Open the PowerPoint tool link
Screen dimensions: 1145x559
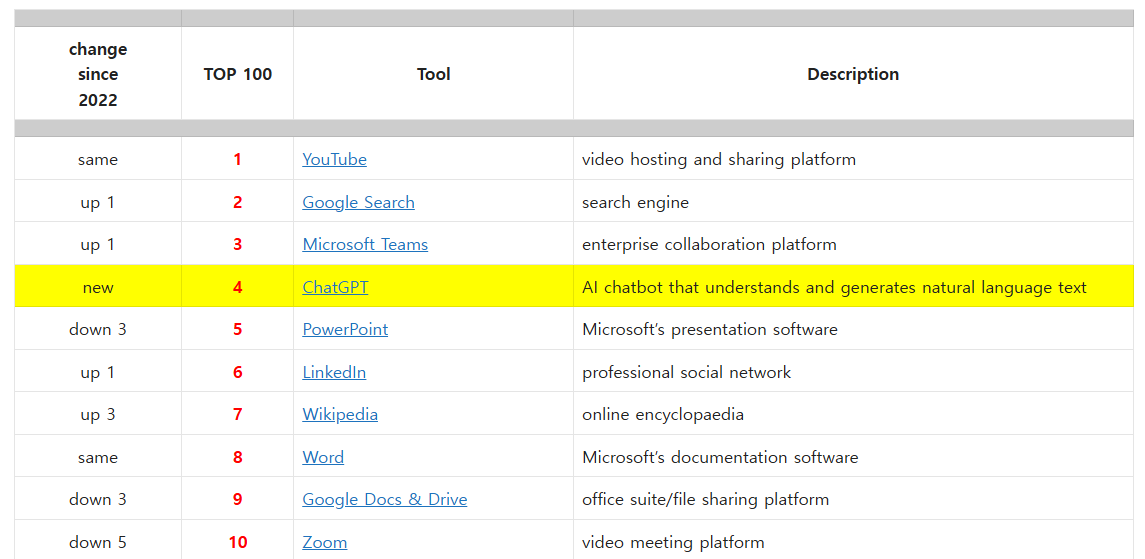point(345,330)
